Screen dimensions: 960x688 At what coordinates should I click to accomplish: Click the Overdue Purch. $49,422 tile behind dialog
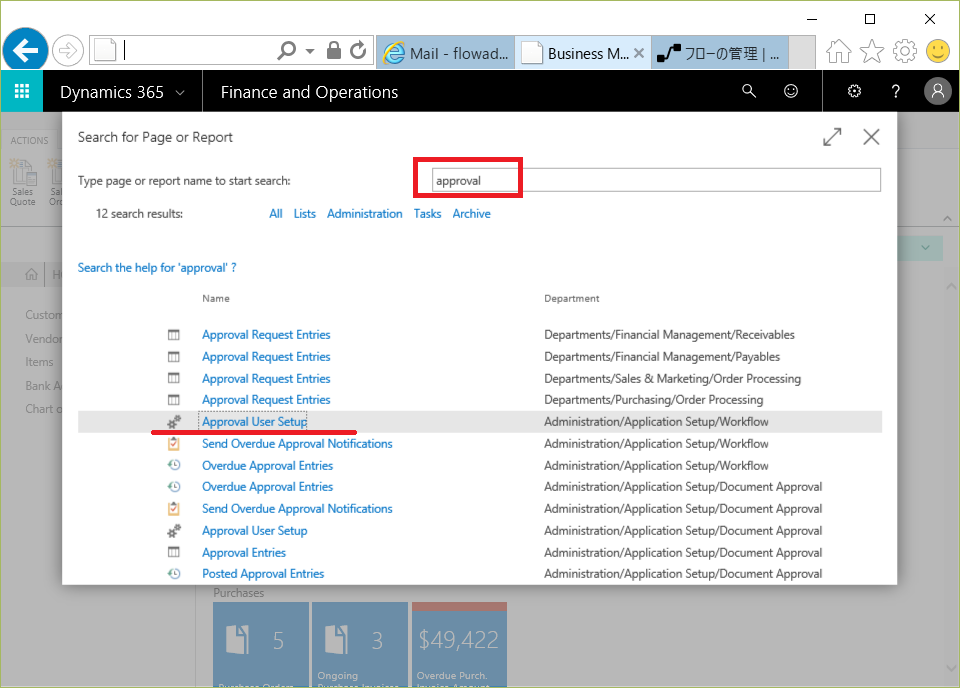coord(459,644)
